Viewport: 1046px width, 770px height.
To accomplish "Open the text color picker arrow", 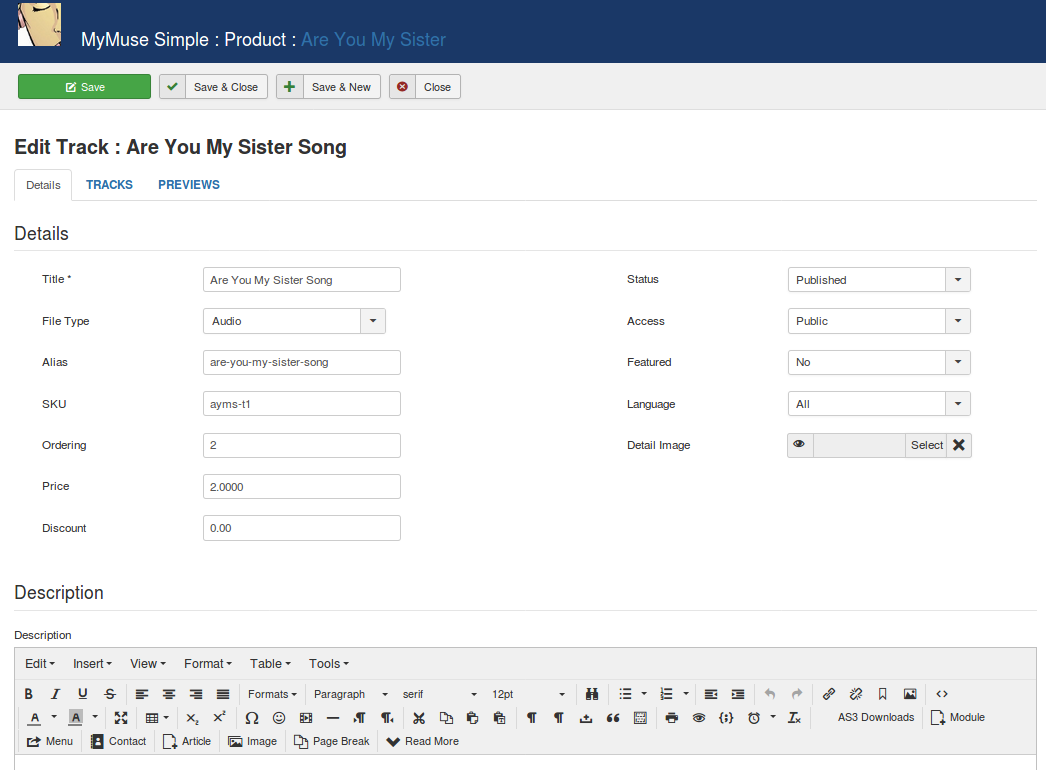I will pyautogui.click(x=54, y=718).
